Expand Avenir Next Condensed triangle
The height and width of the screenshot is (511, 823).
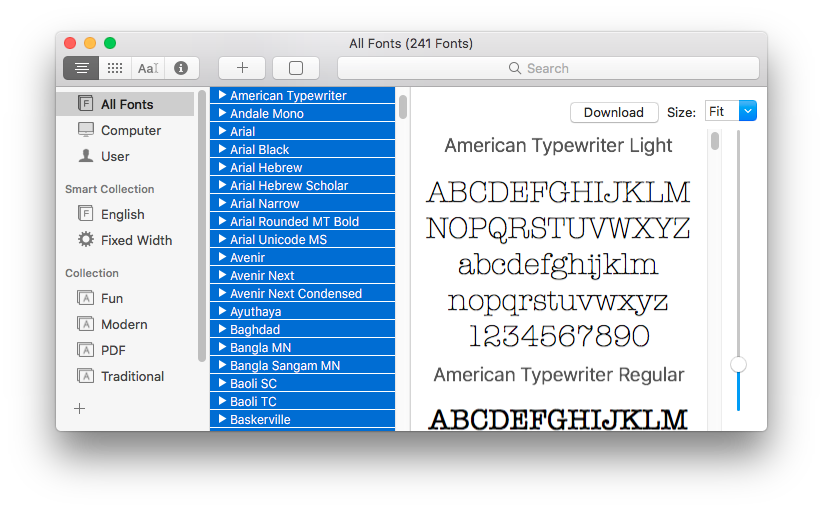(222, 293)
